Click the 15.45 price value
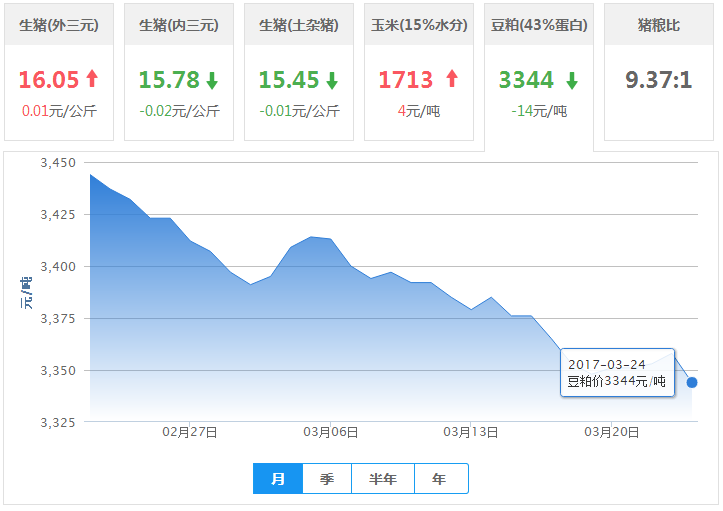Viewport: 723px width, 511px height. coord(289,80)
